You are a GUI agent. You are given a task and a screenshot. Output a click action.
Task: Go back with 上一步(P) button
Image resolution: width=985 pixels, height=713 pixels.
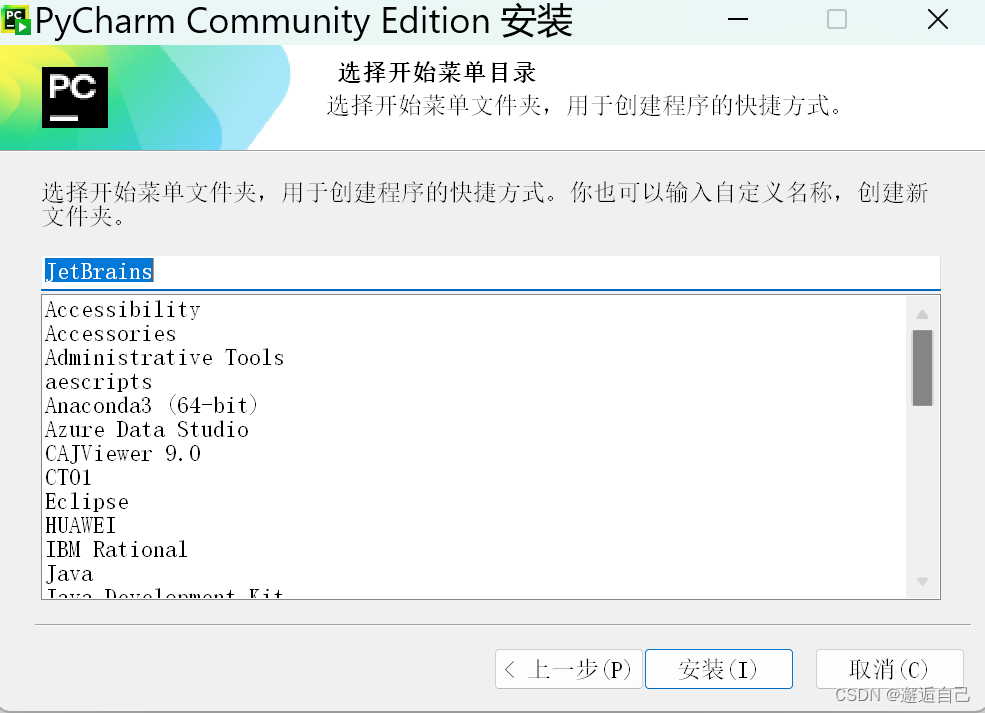pyautogui.click(x=569, y=669)
